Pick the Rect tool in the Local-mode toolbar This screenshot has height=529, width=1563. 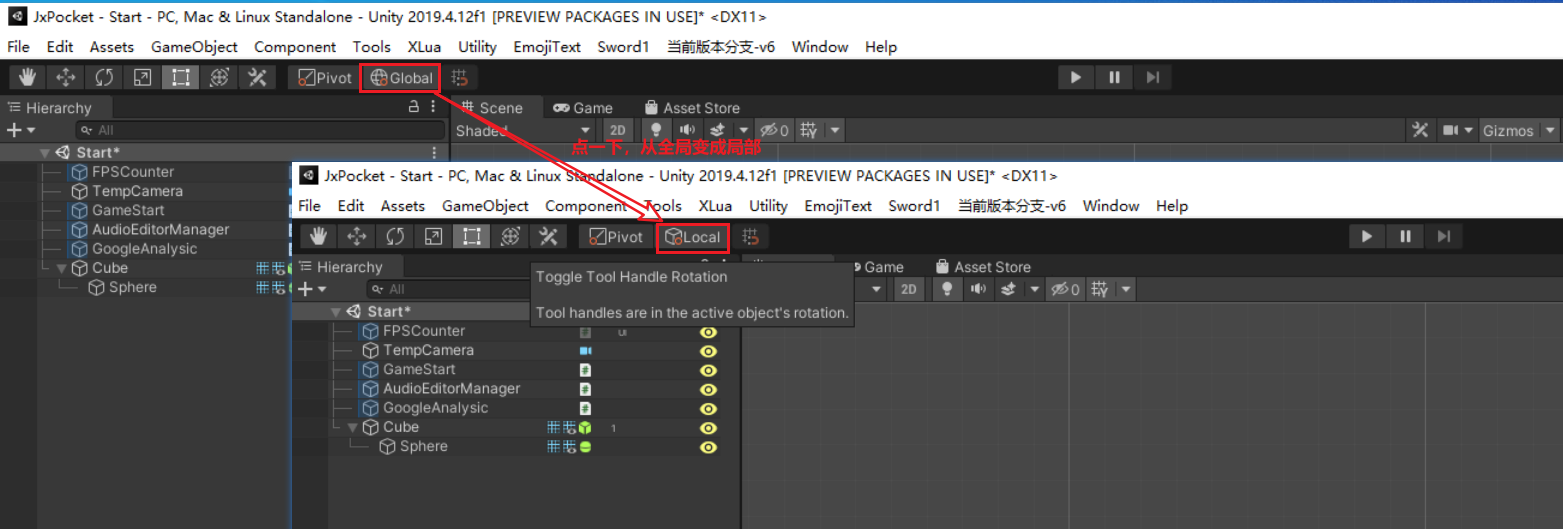point(472,237)
